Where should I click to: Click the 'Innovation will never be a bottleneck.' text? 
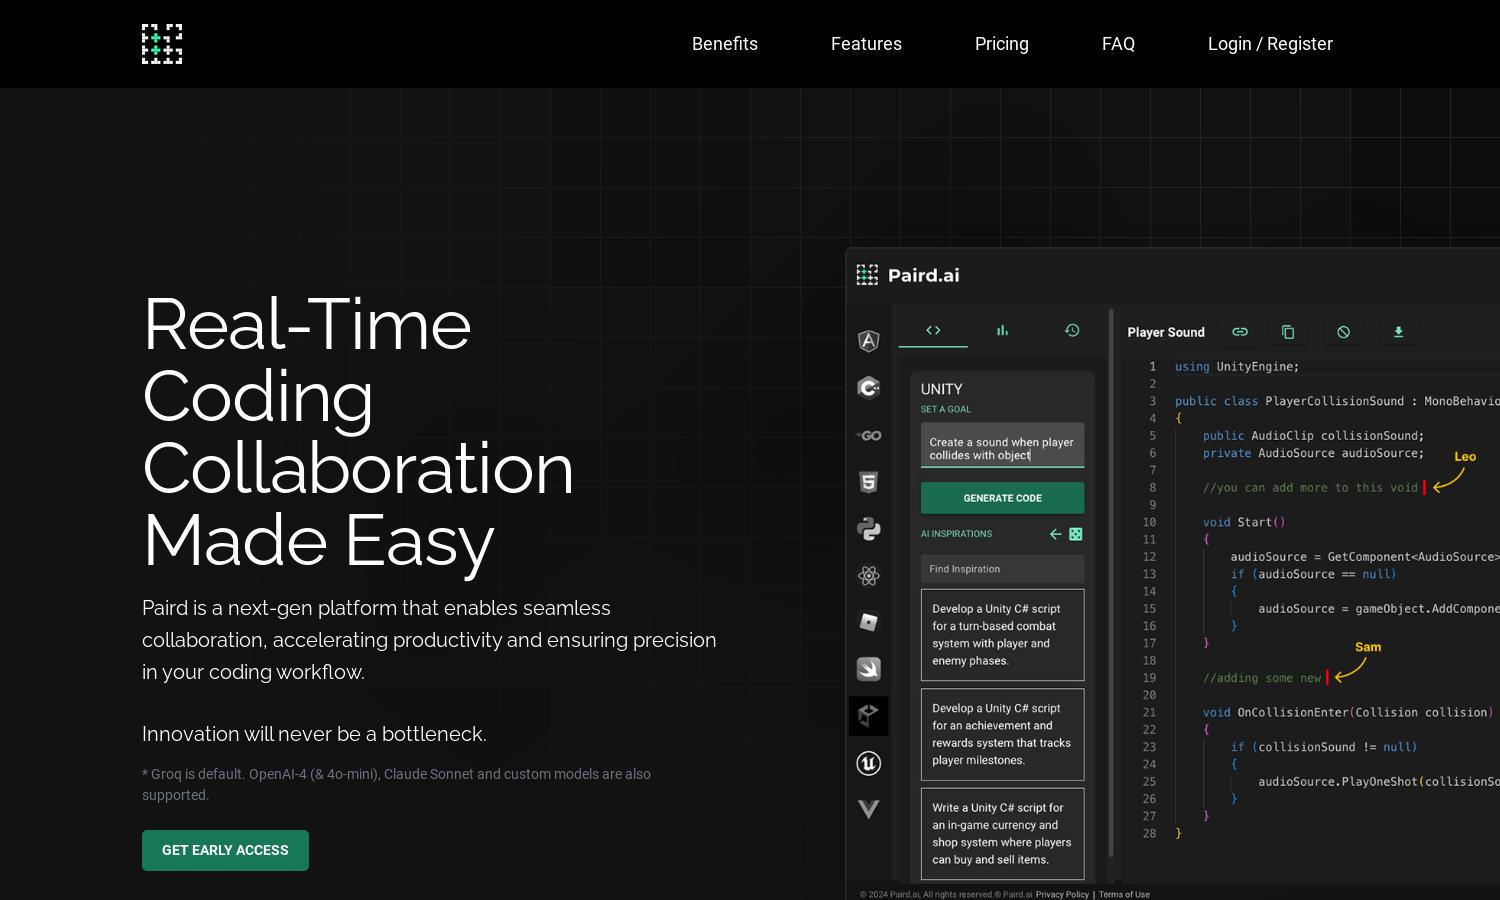[314, 734]
